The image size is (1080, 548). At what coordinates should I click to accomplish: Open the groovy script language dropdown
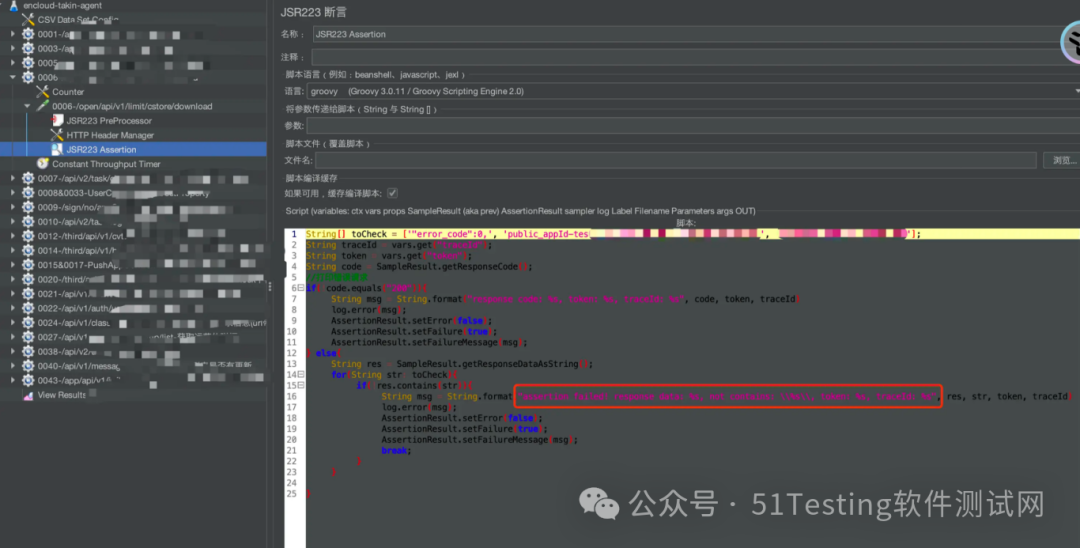tap(693, 91)
